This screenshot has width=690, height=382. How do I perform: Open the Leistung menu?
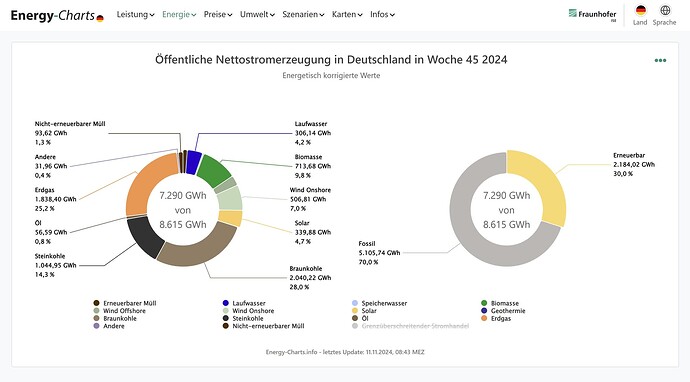tap(136, 15)
